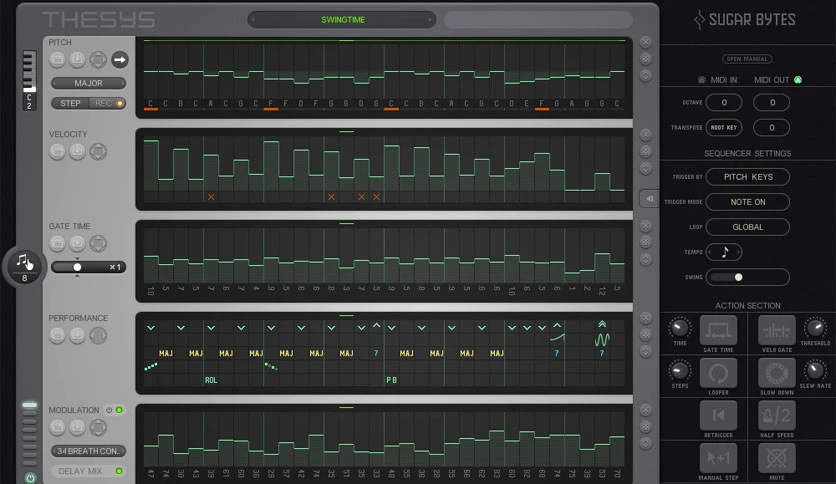Click third round icon under PERFORMANCE label
This screenshot has width=836, height=484.
[98, 335]
